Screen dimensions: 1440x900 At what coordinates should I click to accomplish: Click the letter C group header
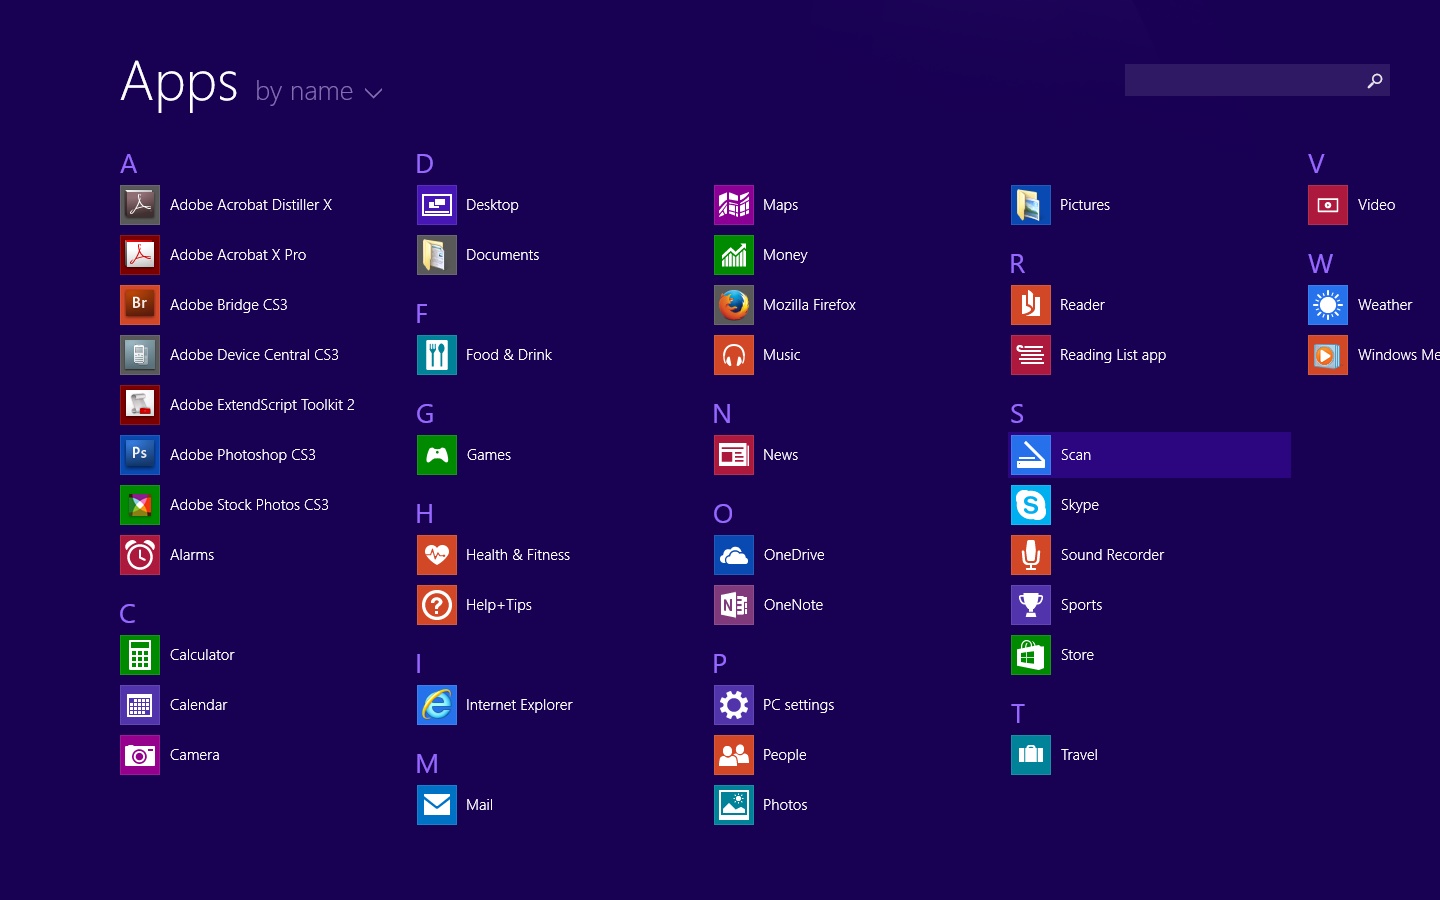click(x=128, y=613)
